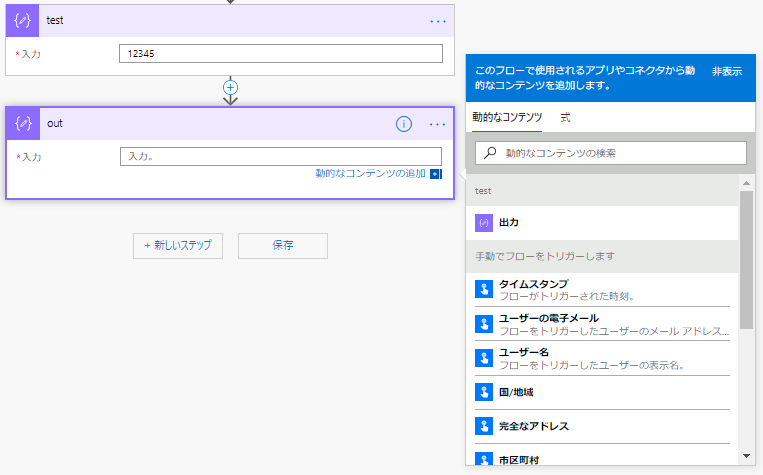Click the dynamic content scrollbar thumb
The width and height of the screenshot is (763, 475).
(x=746, y=260)
